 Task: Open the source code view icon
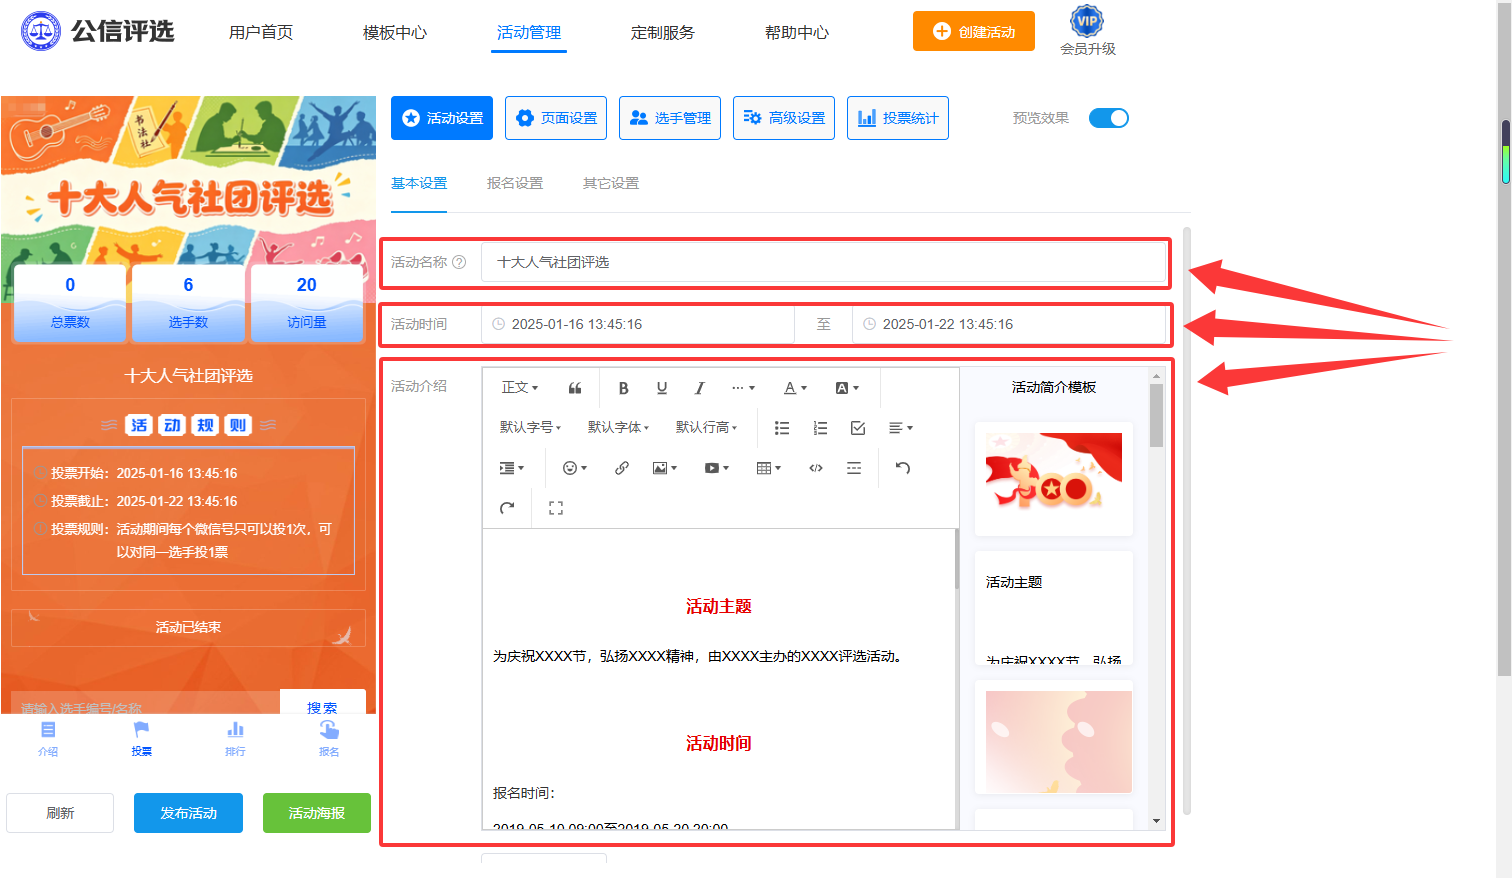[816, 468]
